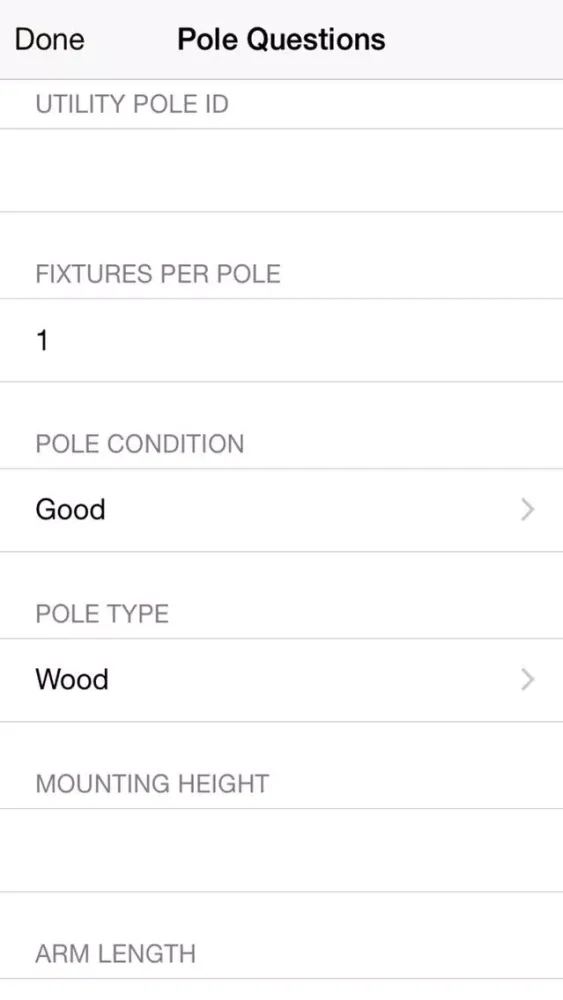The image size is (563, 1000).
Task: Tap the Good value text
Action: (x=70, y=510)
